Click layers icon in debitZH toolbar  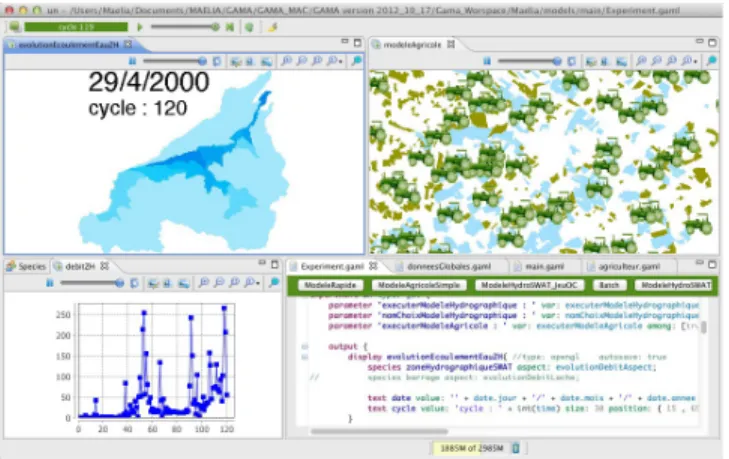153,283
